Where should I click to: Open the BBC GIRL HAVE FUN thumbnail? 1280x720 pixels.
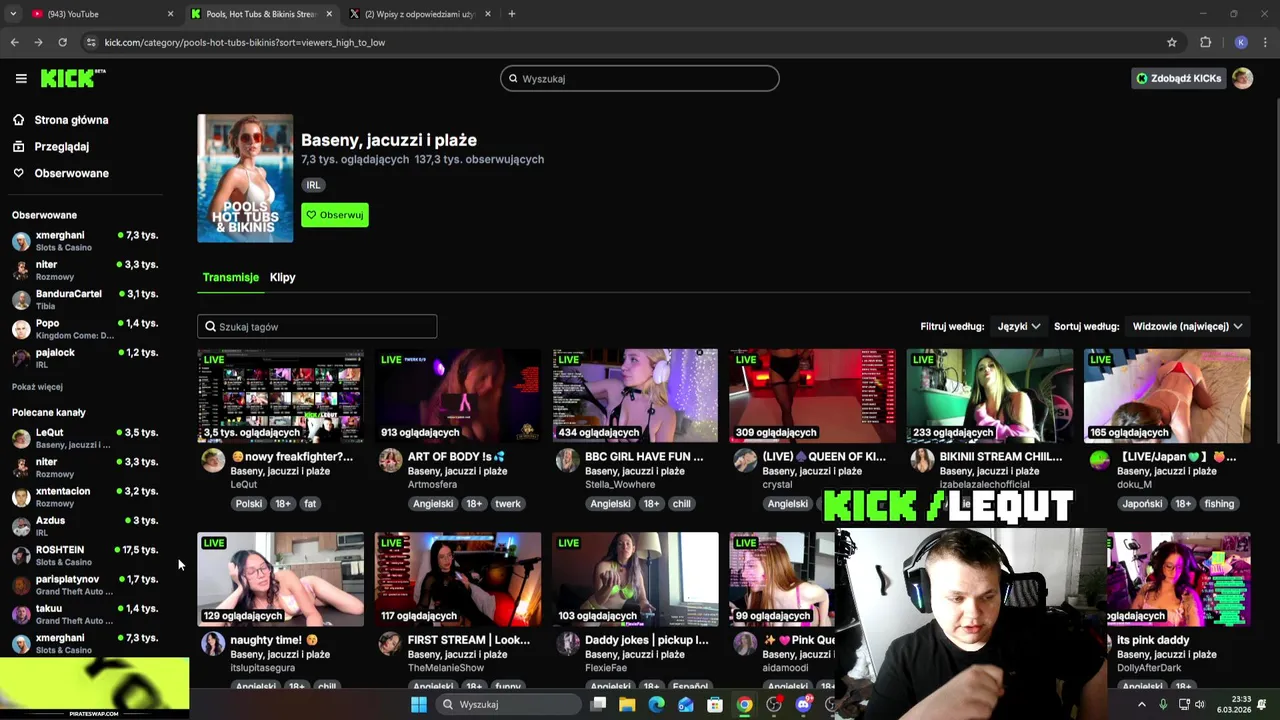coord(635,395)
